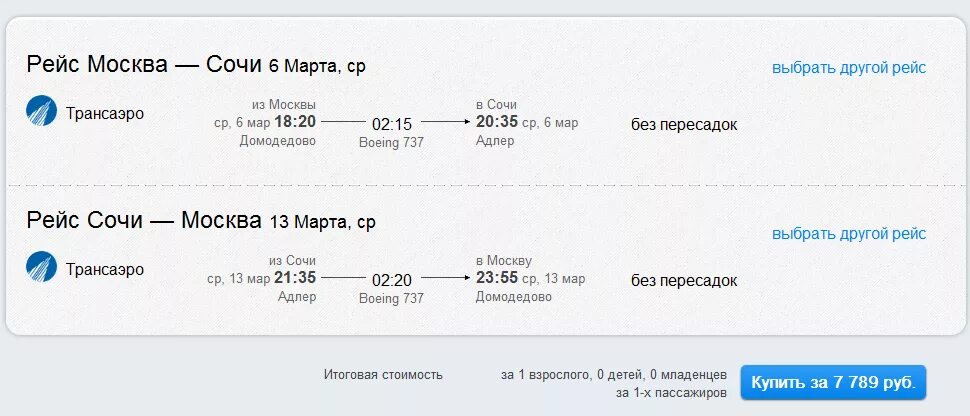
Task: Click the Итоговая стоимость label
Action: click(384, 375)
